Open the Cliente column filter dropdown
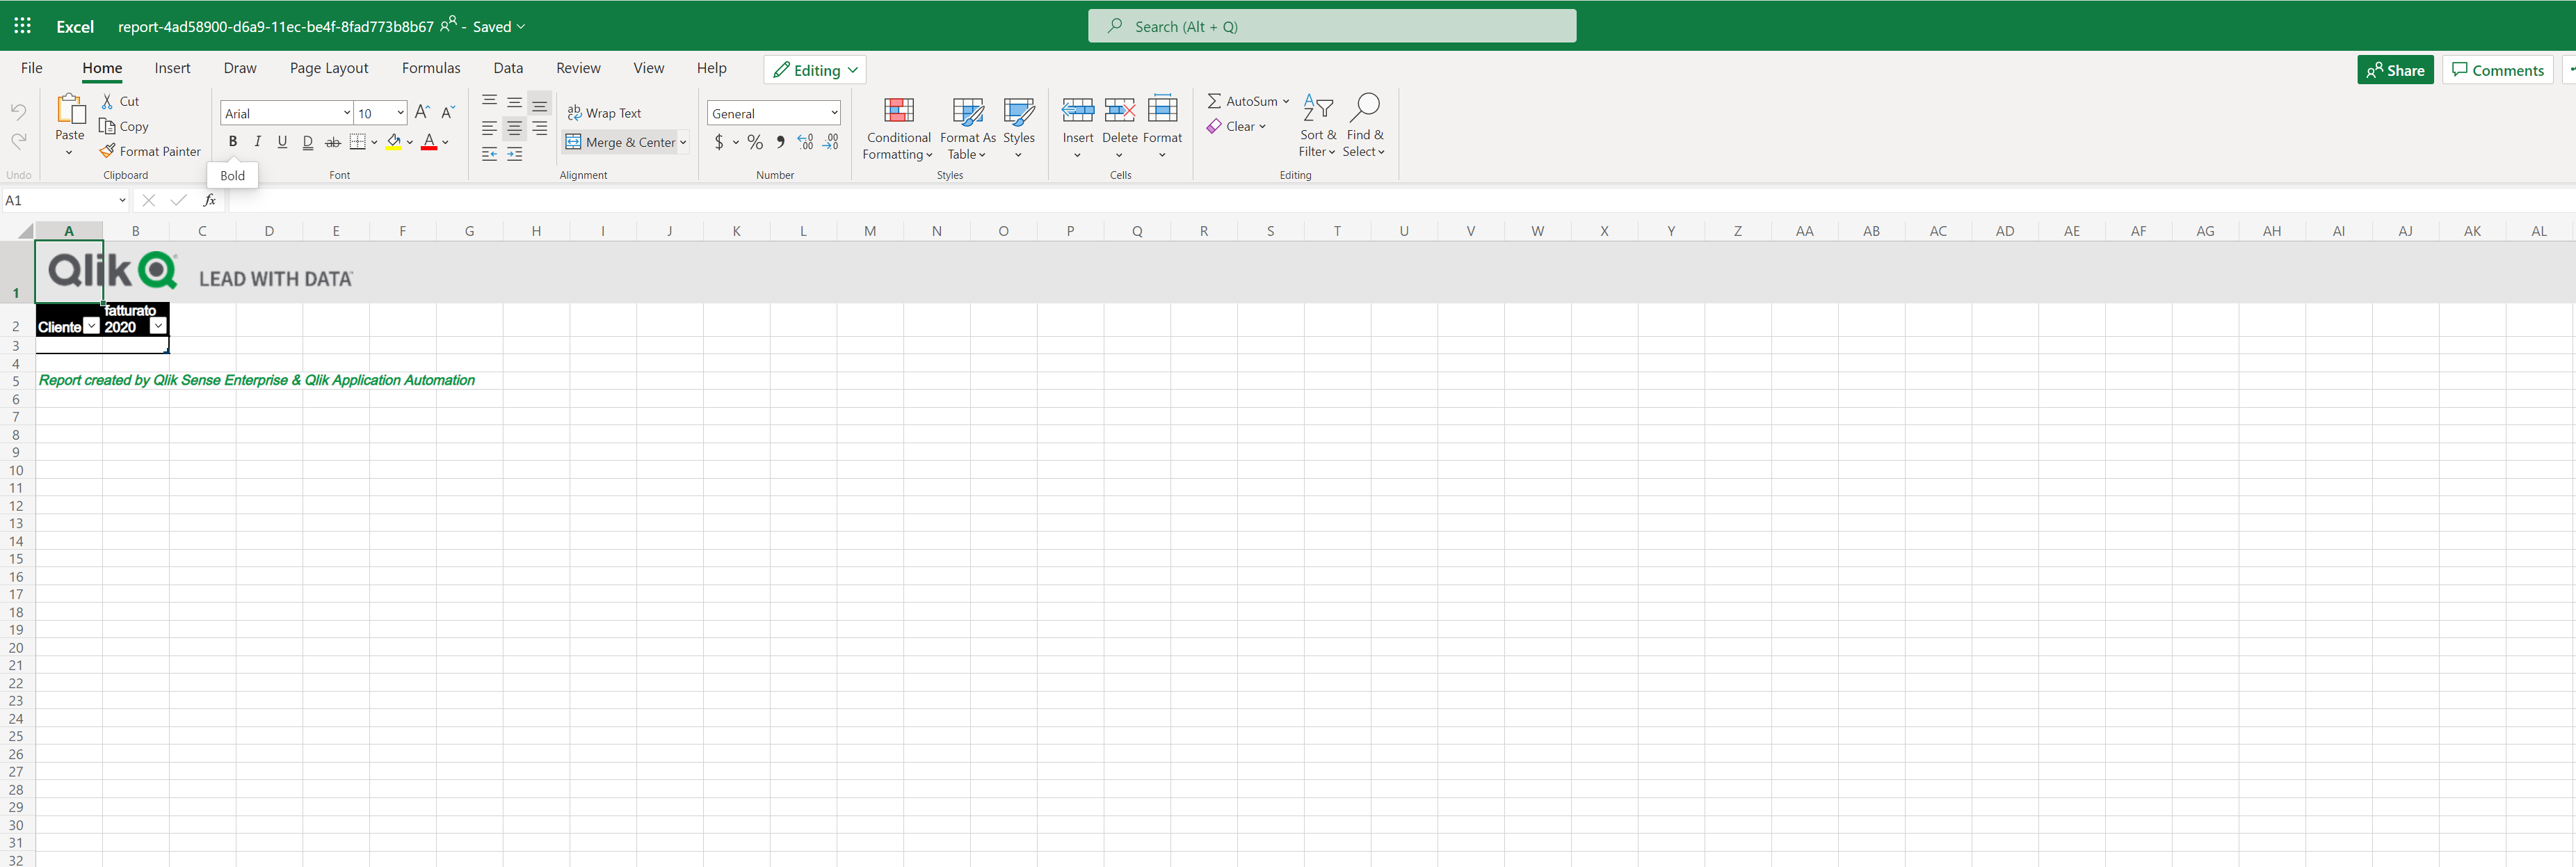The width and height of the screenshot is (2576, 867). [x=91, y=326]
